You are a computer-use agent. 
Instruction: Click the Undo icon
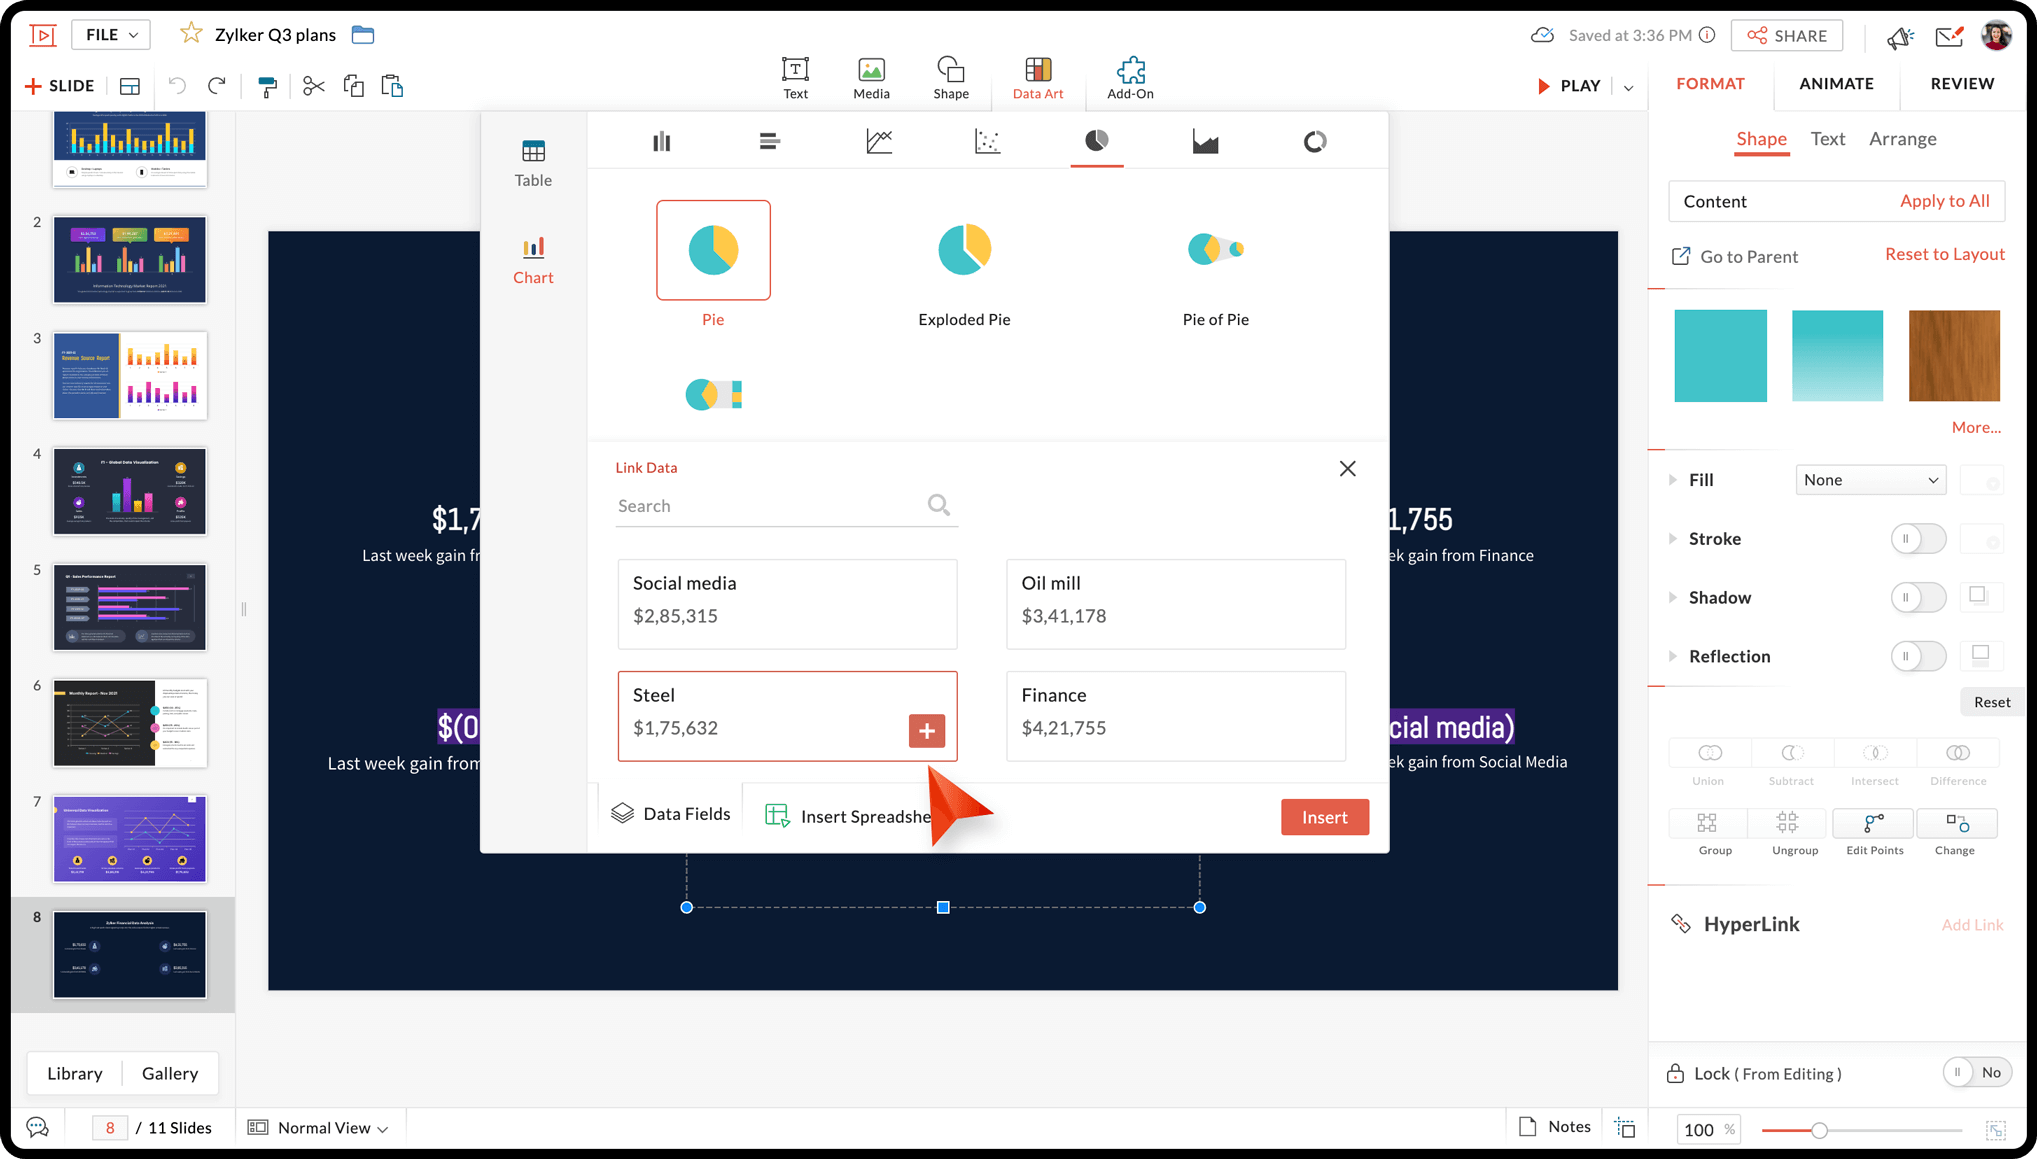[177, 86]
